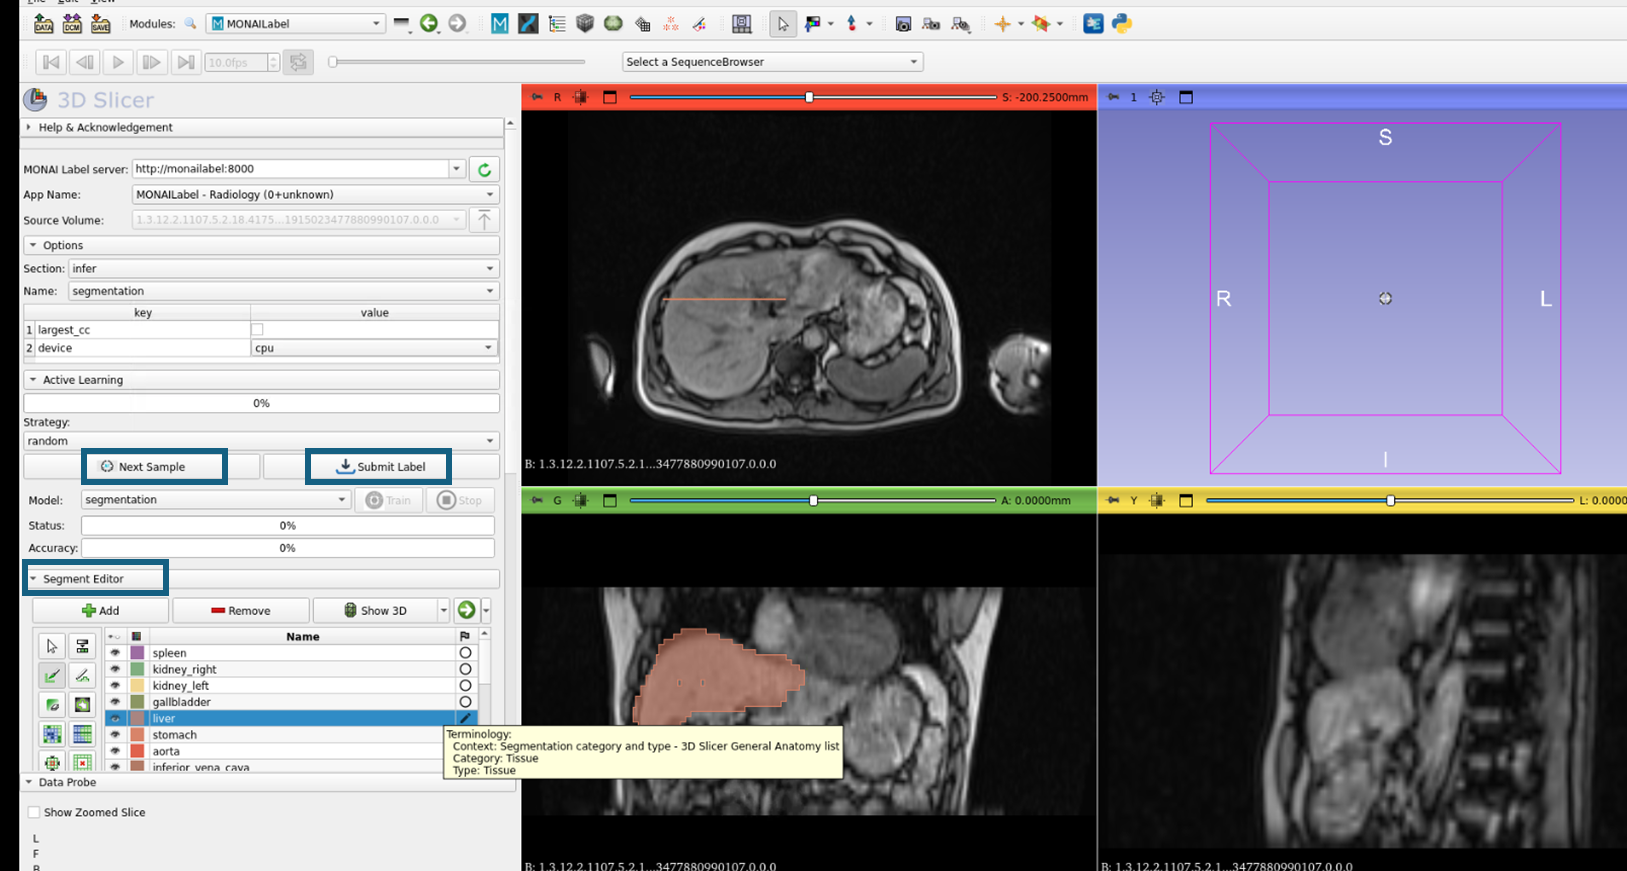Check the Show Zoomed Slice box
The width and height of the screenshot is (1627, 871).
tap(34, 813)
